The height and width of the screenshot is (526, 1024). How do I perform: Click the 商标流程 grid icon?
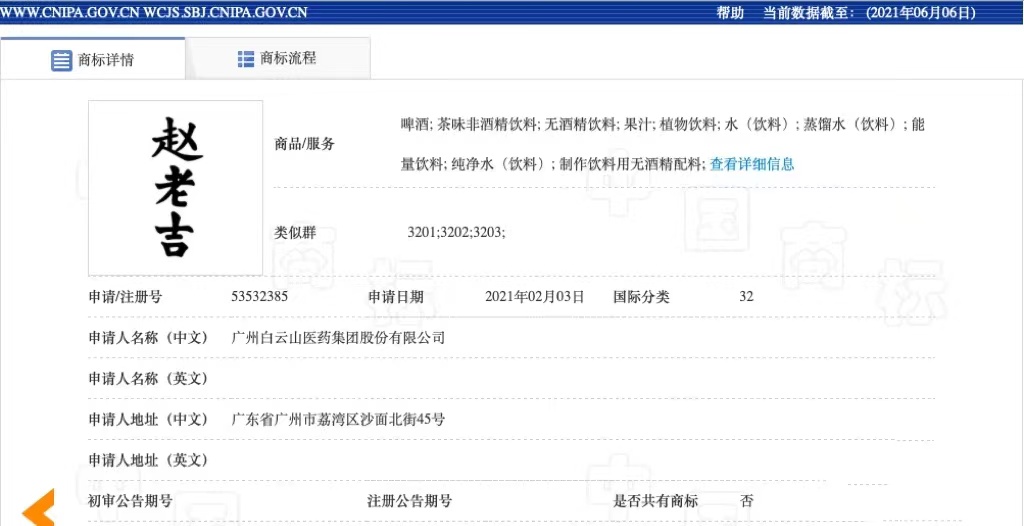[246, 59]
